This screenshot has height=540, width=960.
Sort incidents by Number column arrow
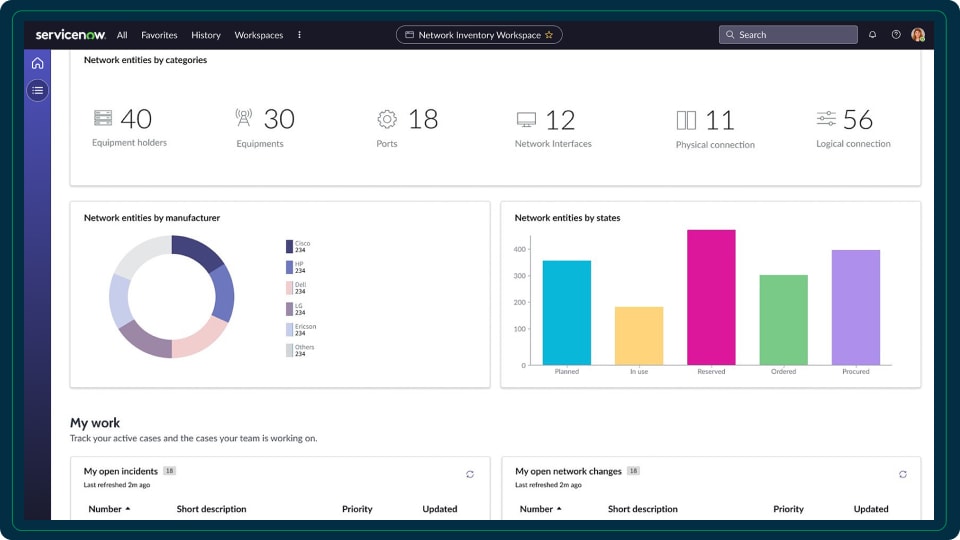(x=128, y=509)
